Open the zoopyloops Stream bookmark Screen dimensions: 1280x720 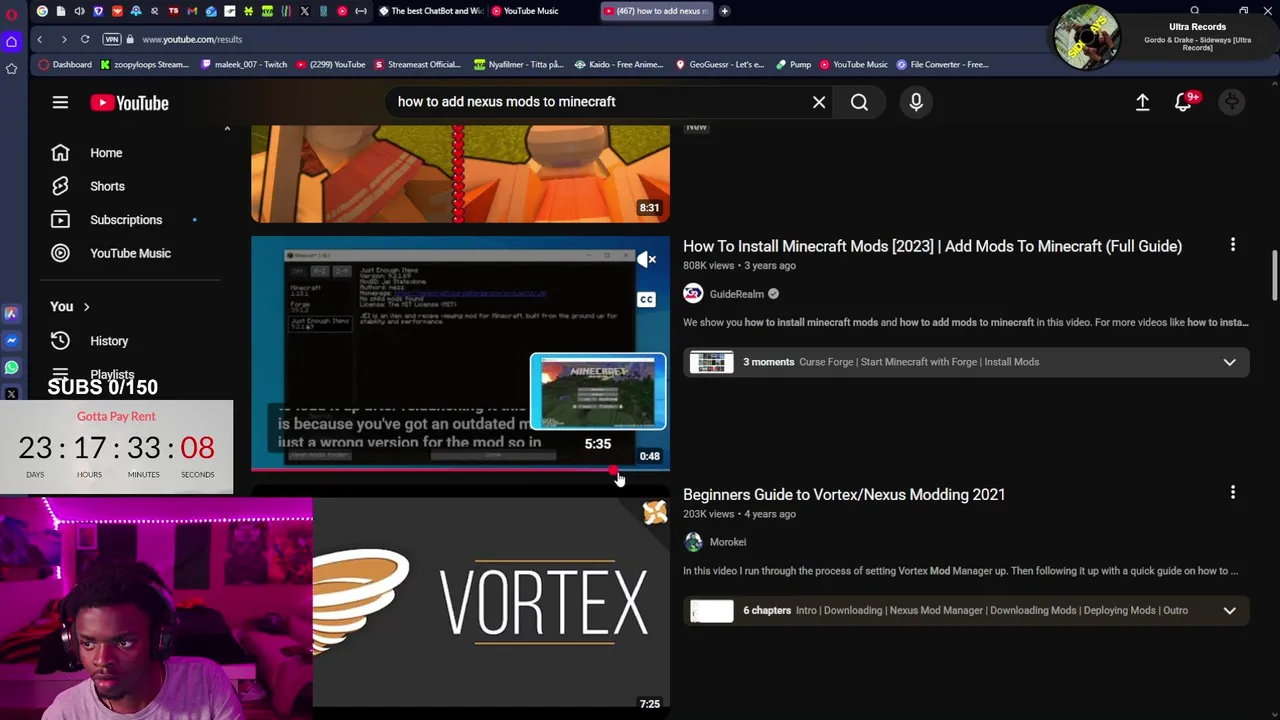tap(144, 65)
